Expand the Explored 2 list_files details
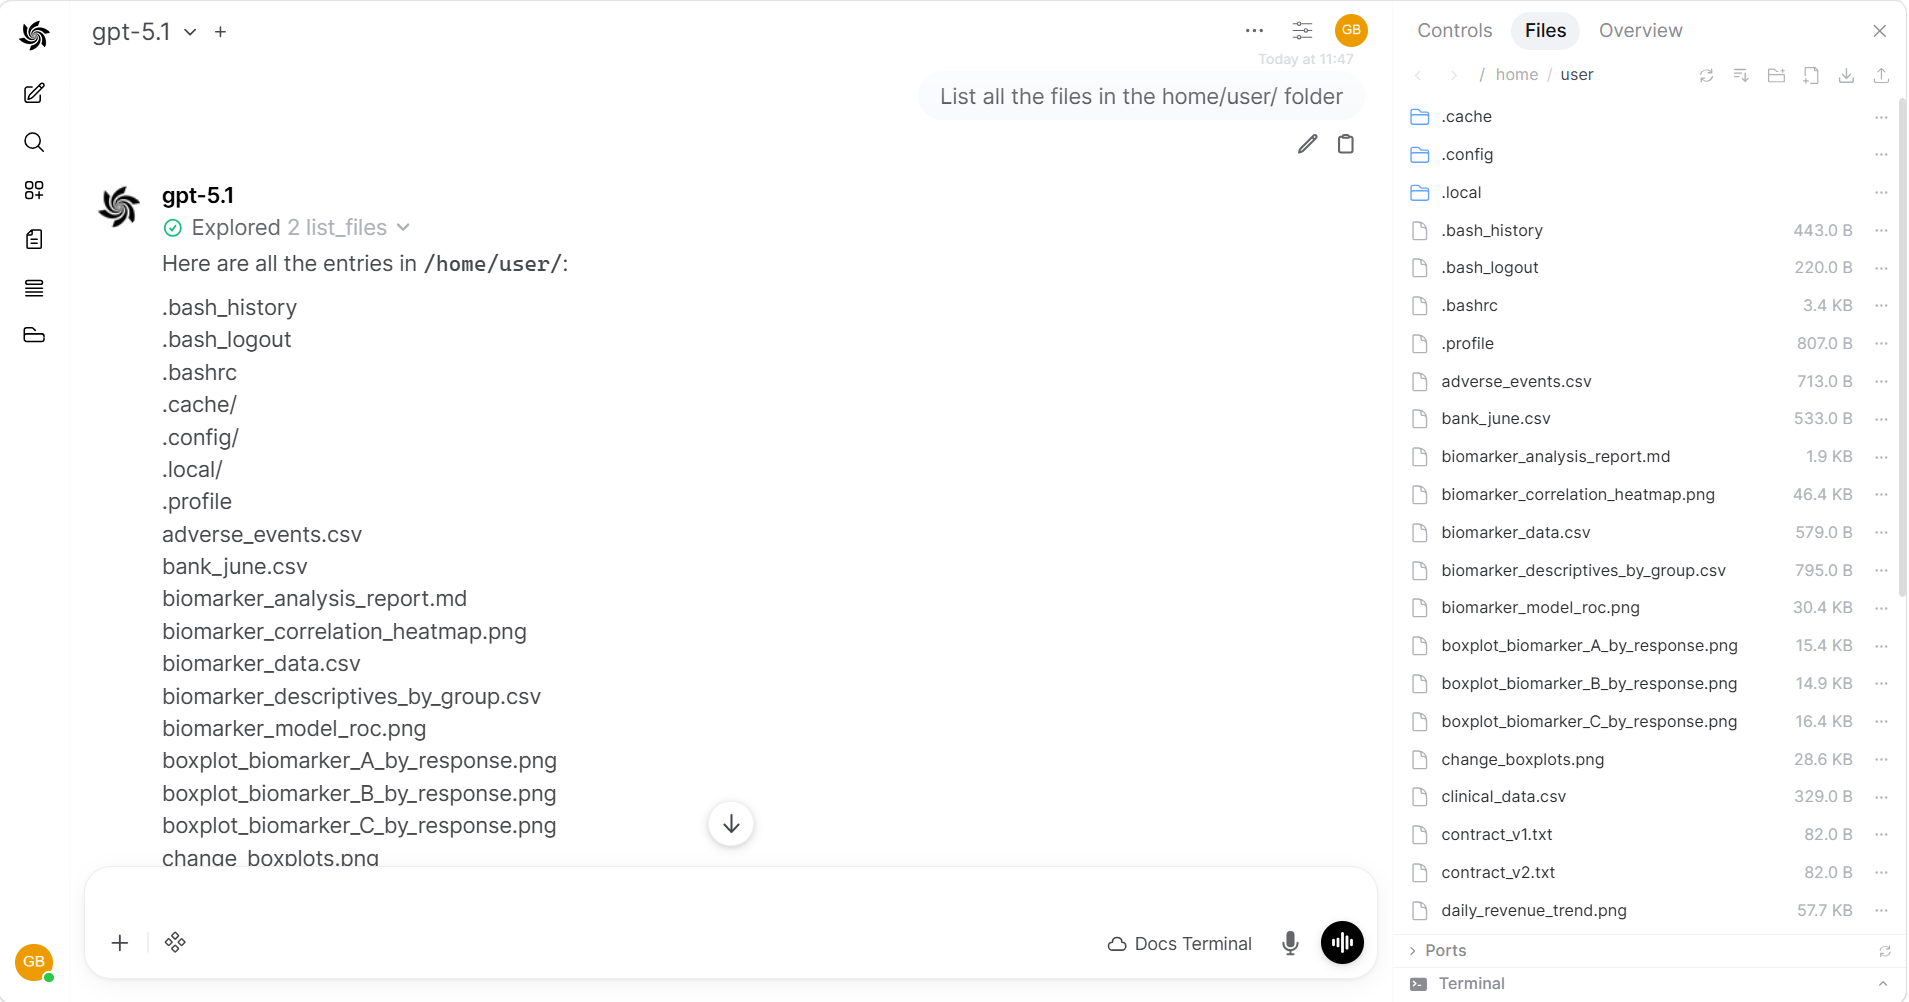Viewport: 1909px width, 1002px height. point(287,228)
